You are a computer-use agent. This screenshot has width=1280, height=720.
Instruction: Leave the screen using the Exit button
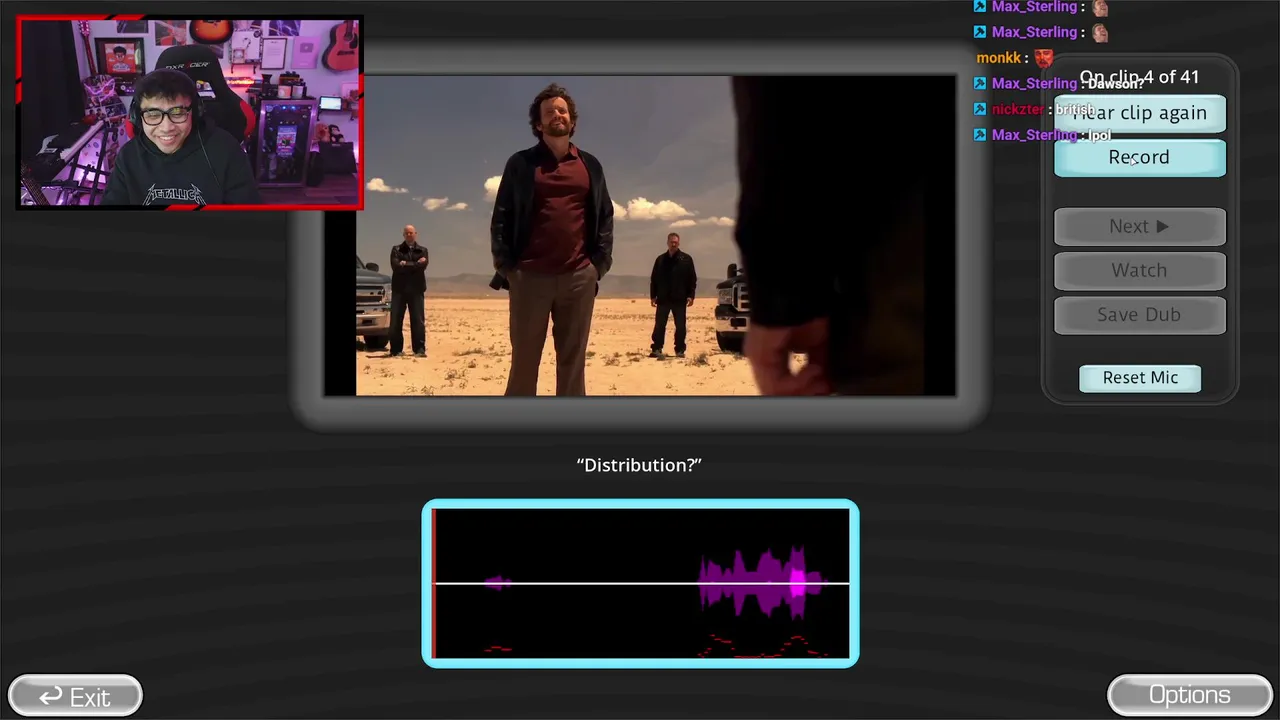point(75,696)
